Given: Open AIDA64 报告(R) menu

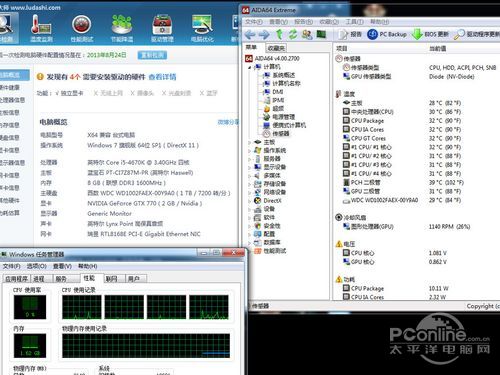Looking at the screenshot, I should tap(303, 22).
